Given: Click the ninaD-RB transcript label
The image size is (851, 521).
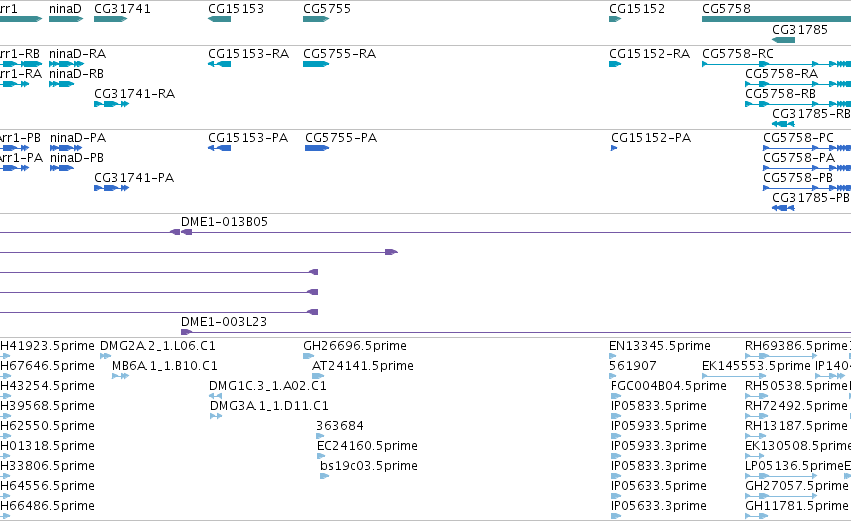Looking at the screenshot, I should coord(77,74).
